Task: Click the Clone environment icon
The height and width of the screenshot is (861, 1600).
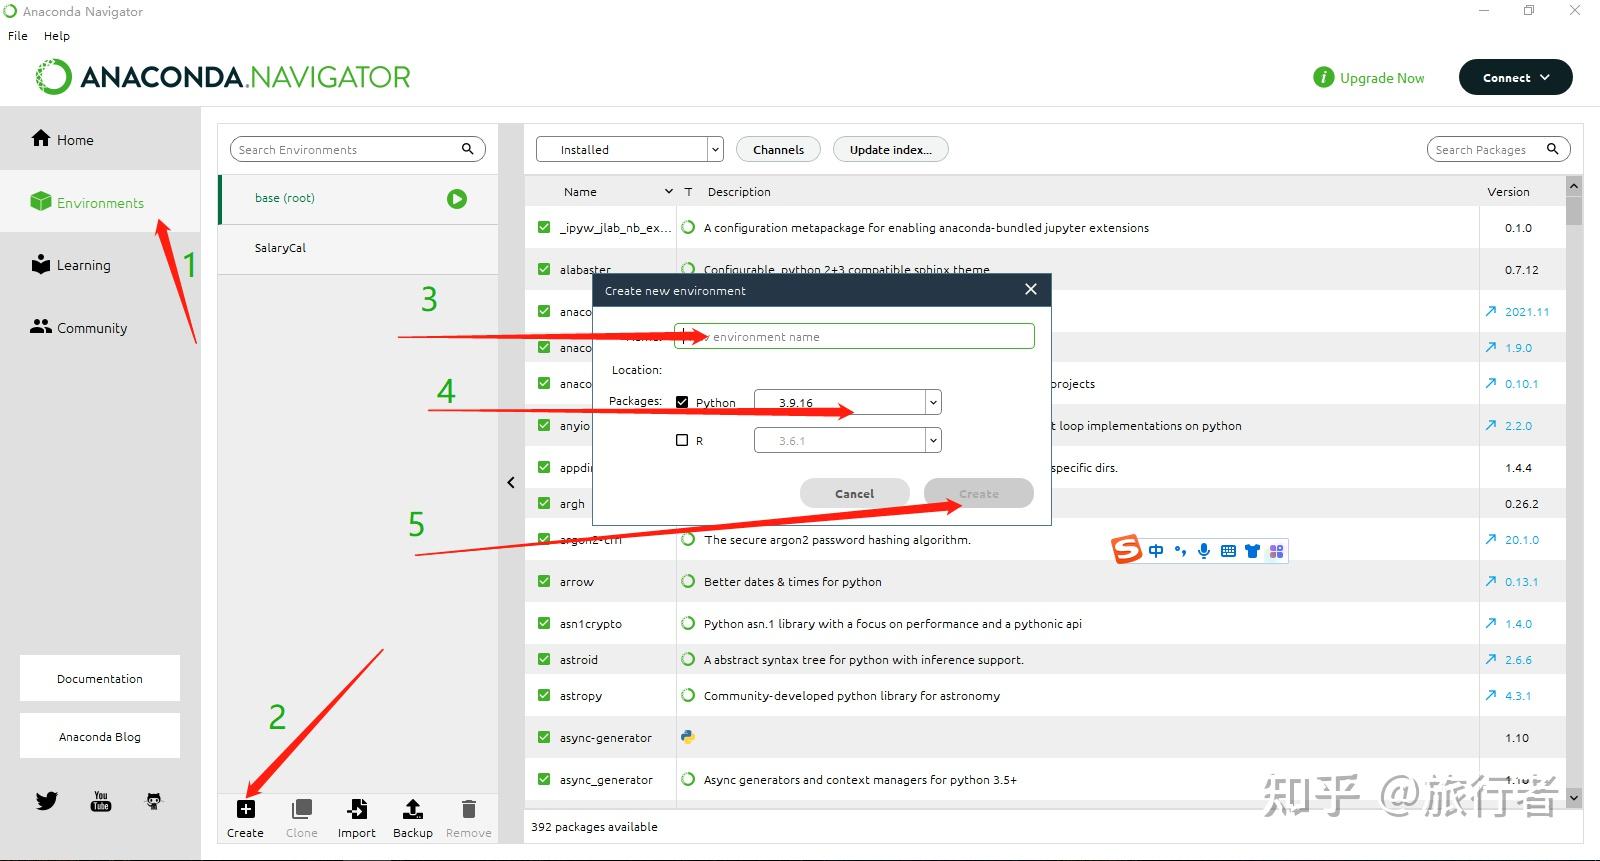Action: (x=301, y=808)
